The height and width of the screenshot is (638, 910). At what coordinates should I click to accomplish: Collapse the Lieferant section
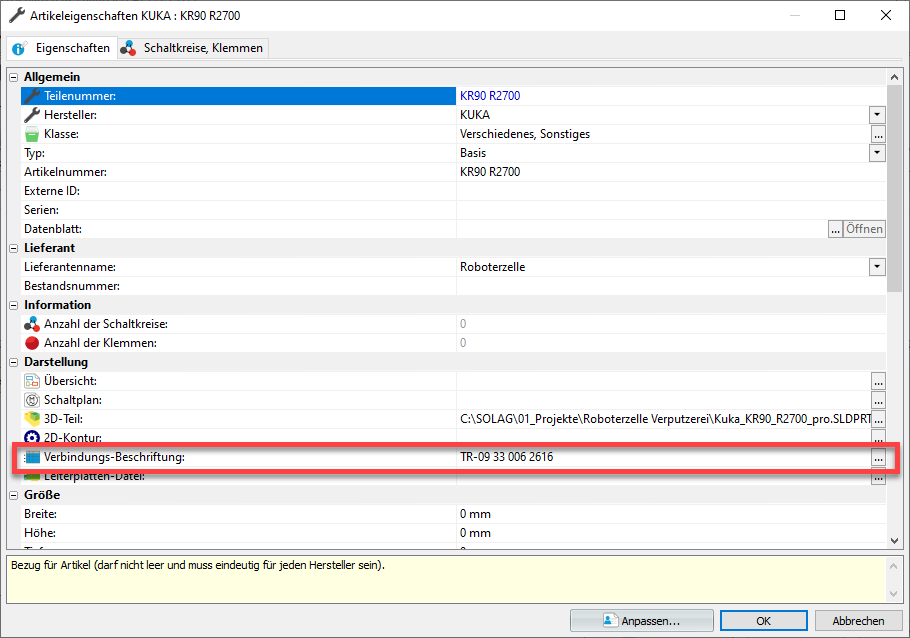tap(14, 248)
